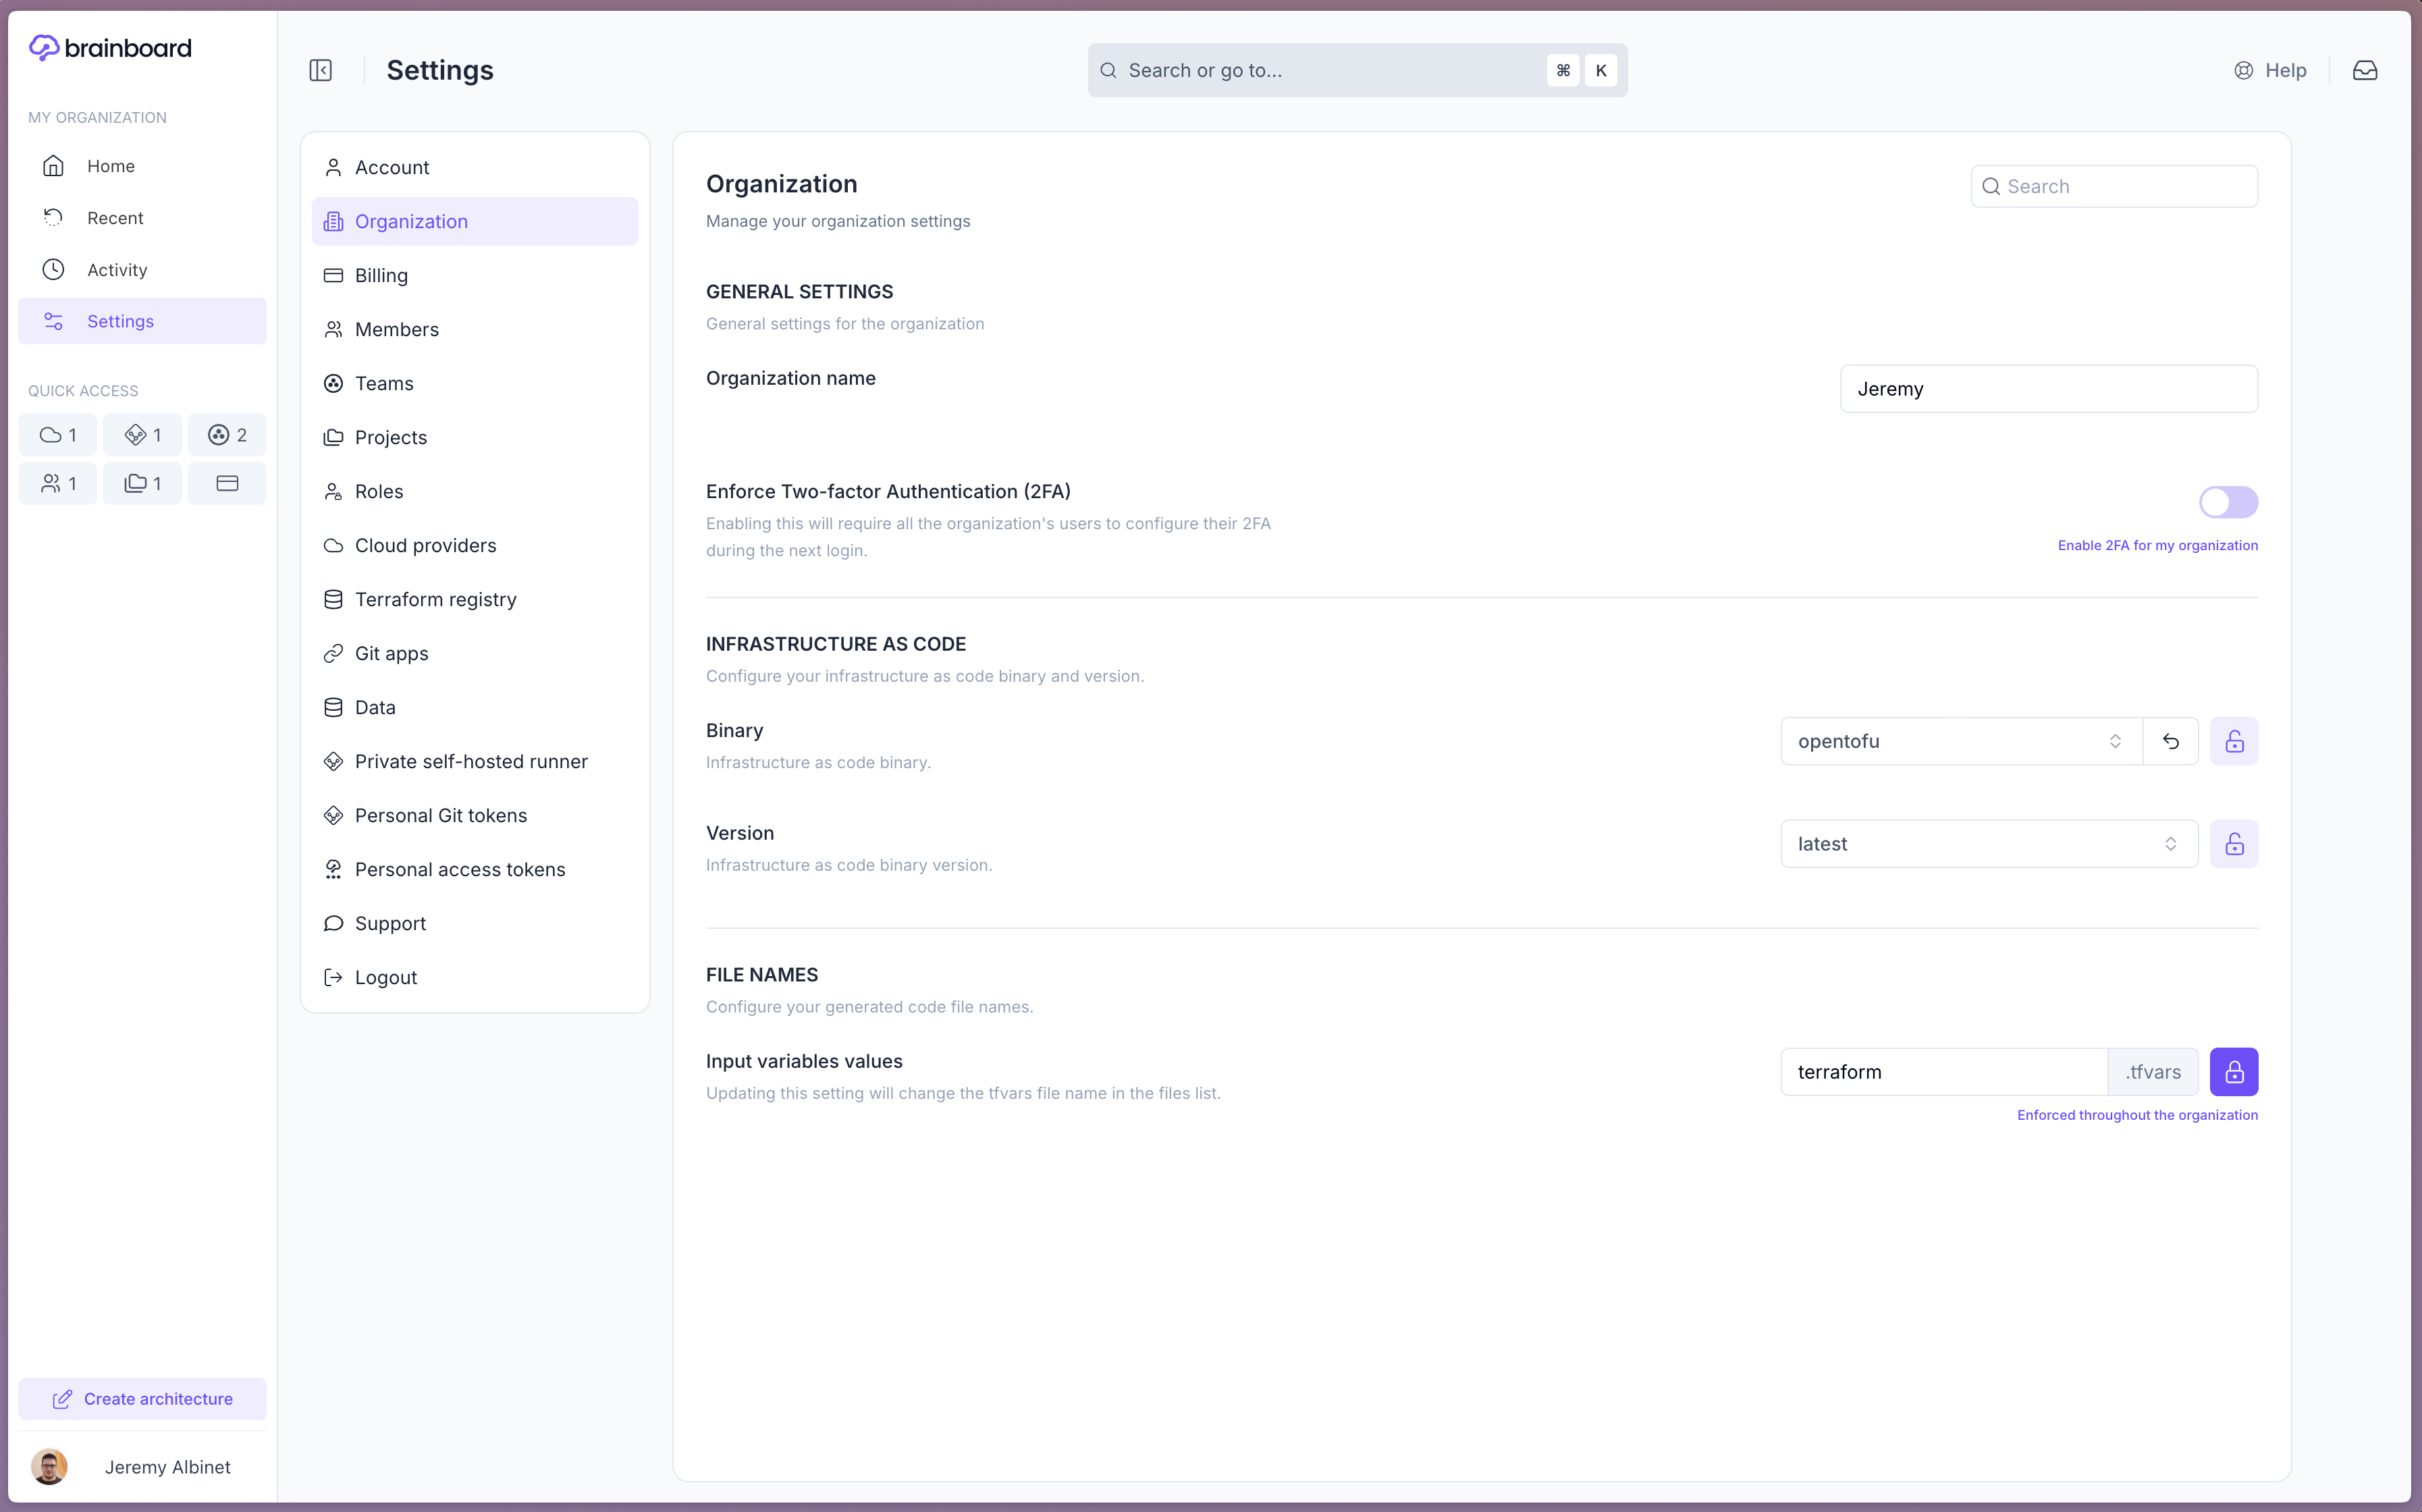Click the projects quick access shortcut

pyautogui.click(x=142, y=484)
